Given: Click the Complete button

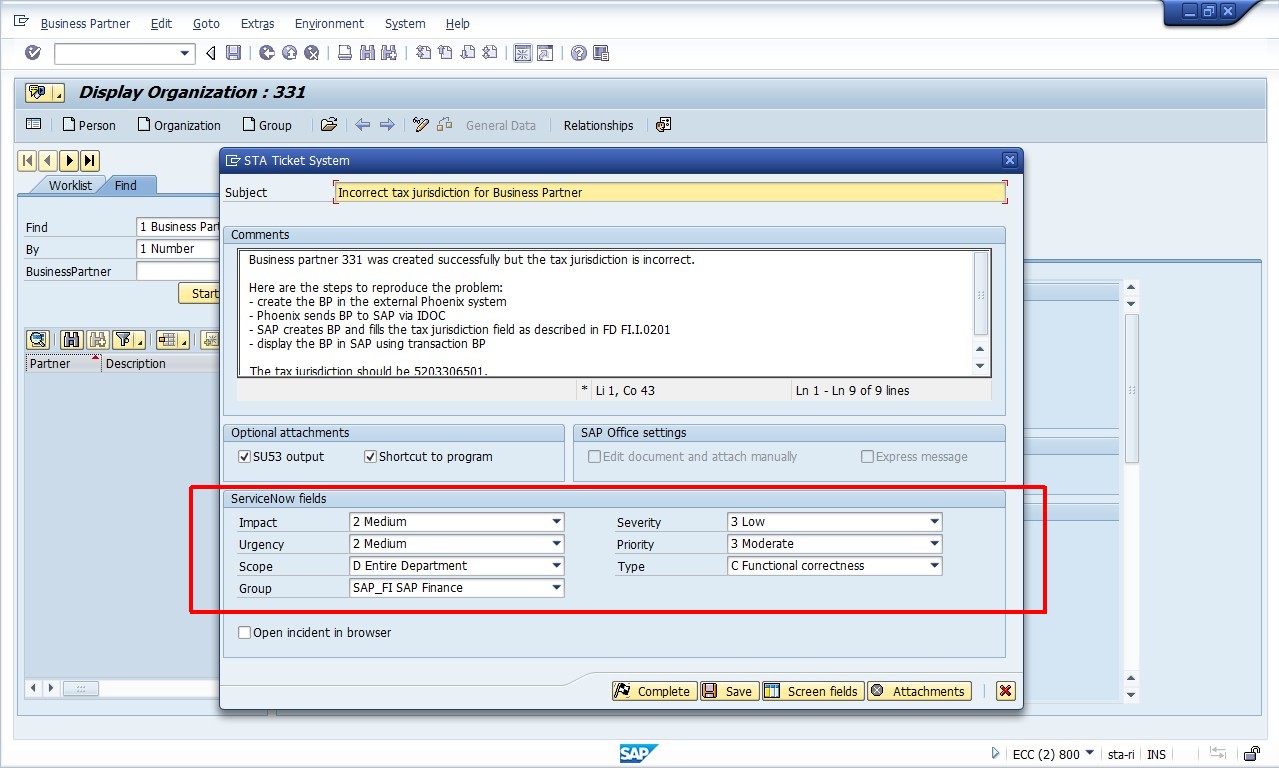Looking at the screenshot, I should pos(654,691).
